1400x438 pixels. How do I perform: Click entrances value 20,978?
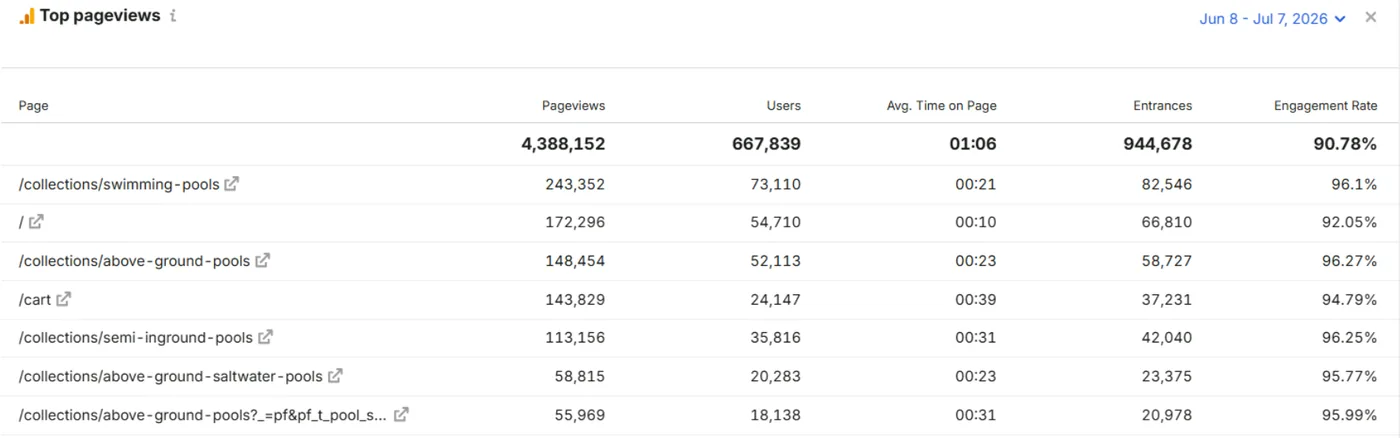(1166, 414)
